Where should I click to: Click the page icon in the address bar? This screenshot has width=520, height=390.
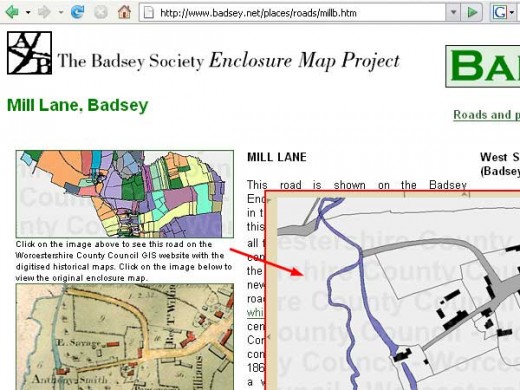pyautogui.click(x=148, y=13)
